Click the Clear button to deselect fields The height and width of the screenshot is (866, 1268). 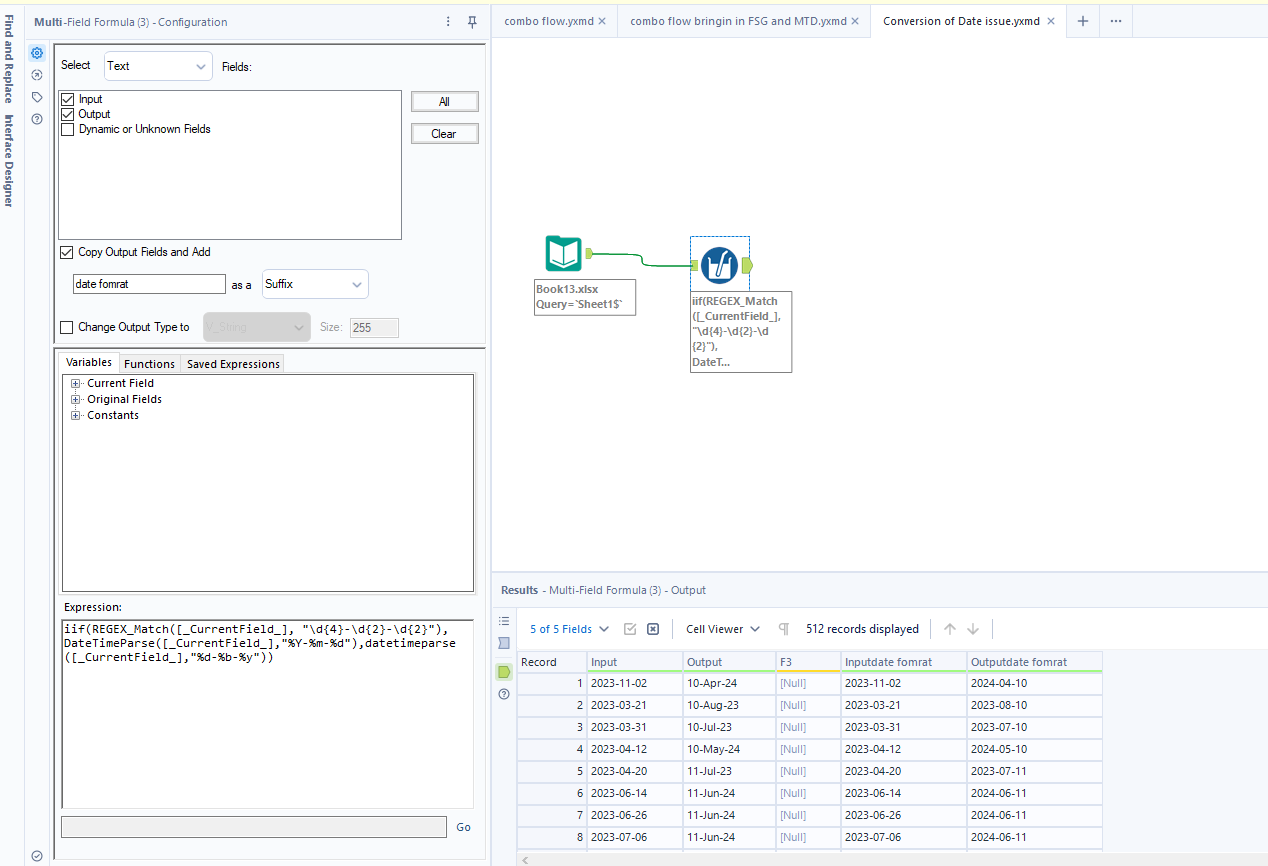coord(444,133)
